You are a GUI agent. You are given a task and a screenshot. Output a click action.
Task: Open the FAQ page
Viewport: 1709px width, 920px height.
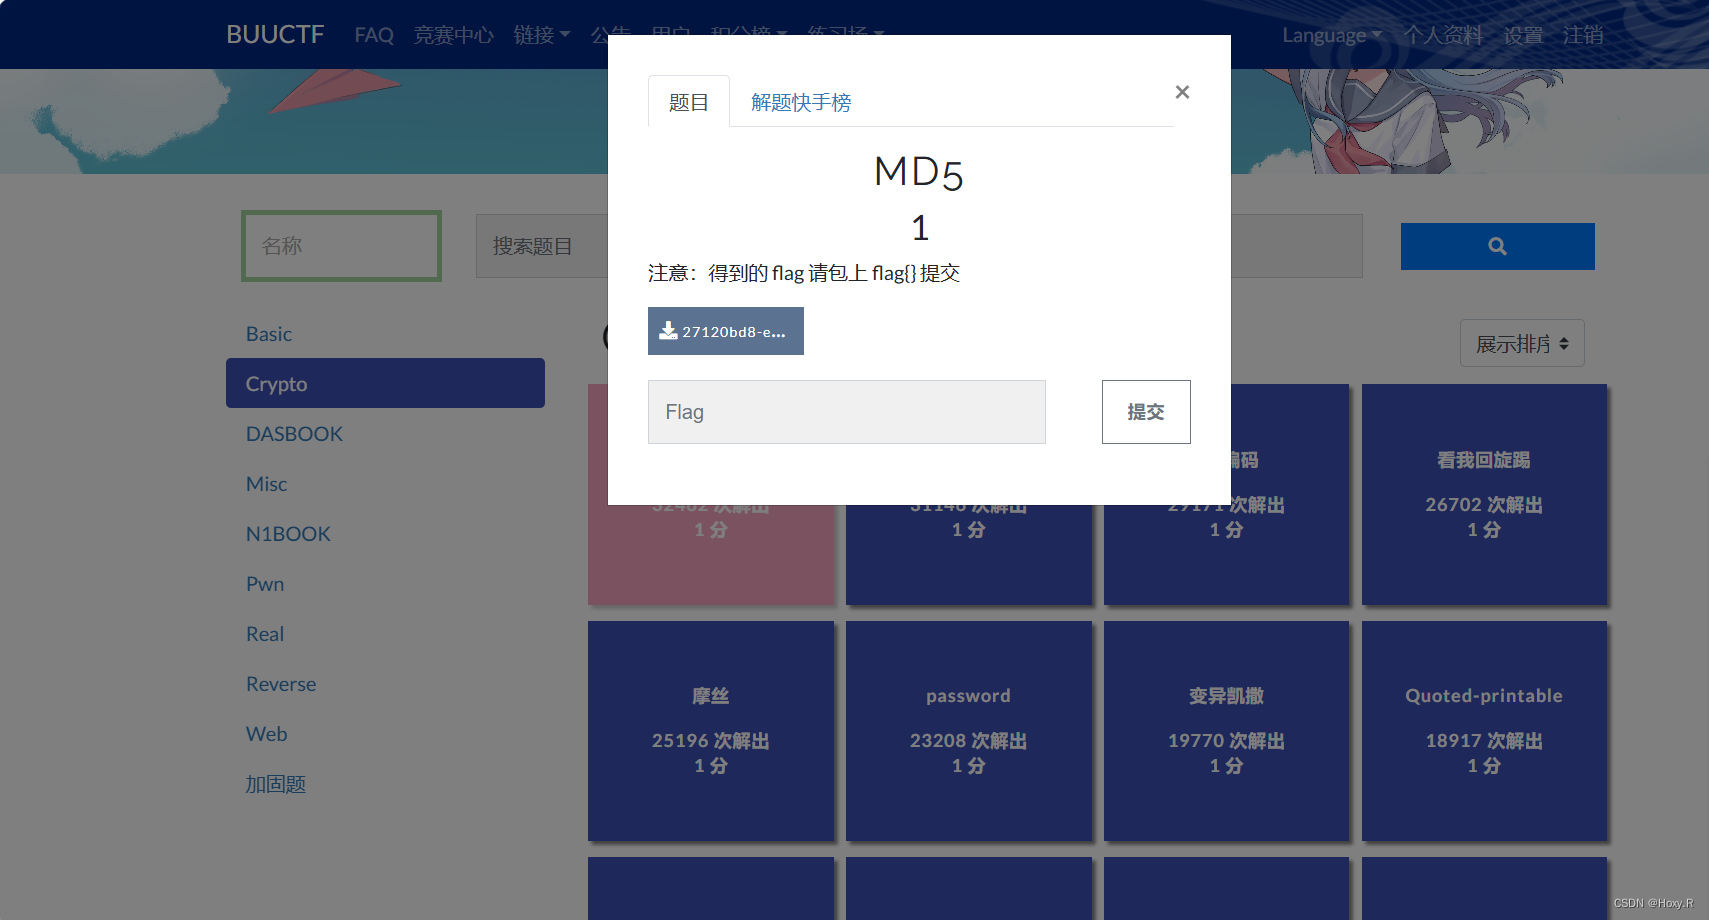[x=374, y=35]
